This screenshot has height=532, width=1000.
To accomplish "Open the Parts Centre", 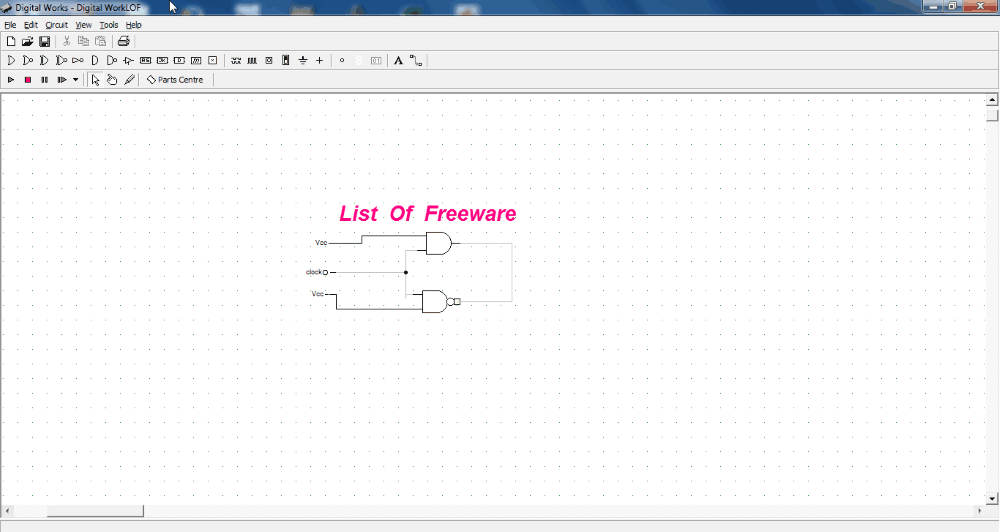I will click(175, 80).
